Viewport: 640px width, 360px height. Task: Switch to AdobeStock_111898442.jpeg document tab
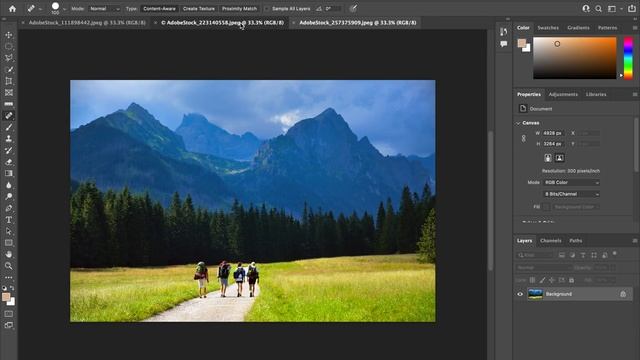87,22
